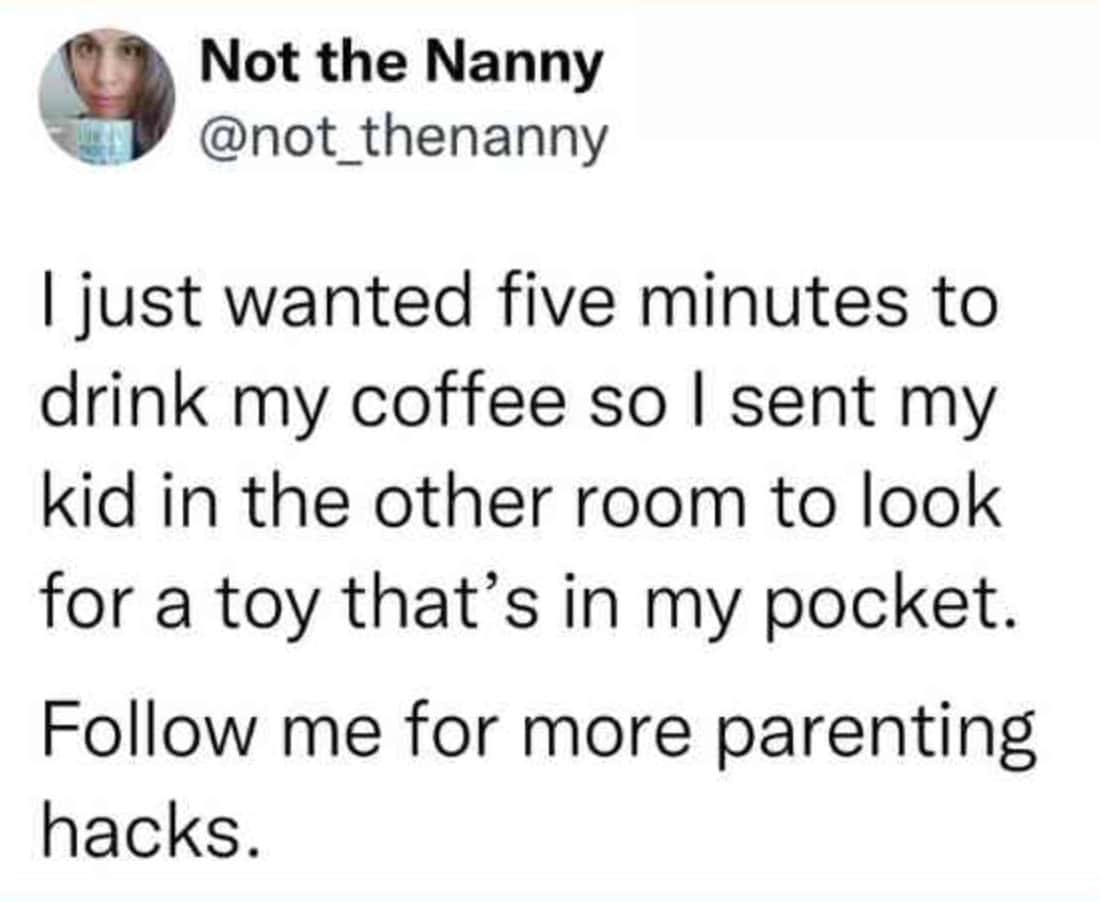
Task: Click the @not_thenanny handle
Action: click(404, 139)
